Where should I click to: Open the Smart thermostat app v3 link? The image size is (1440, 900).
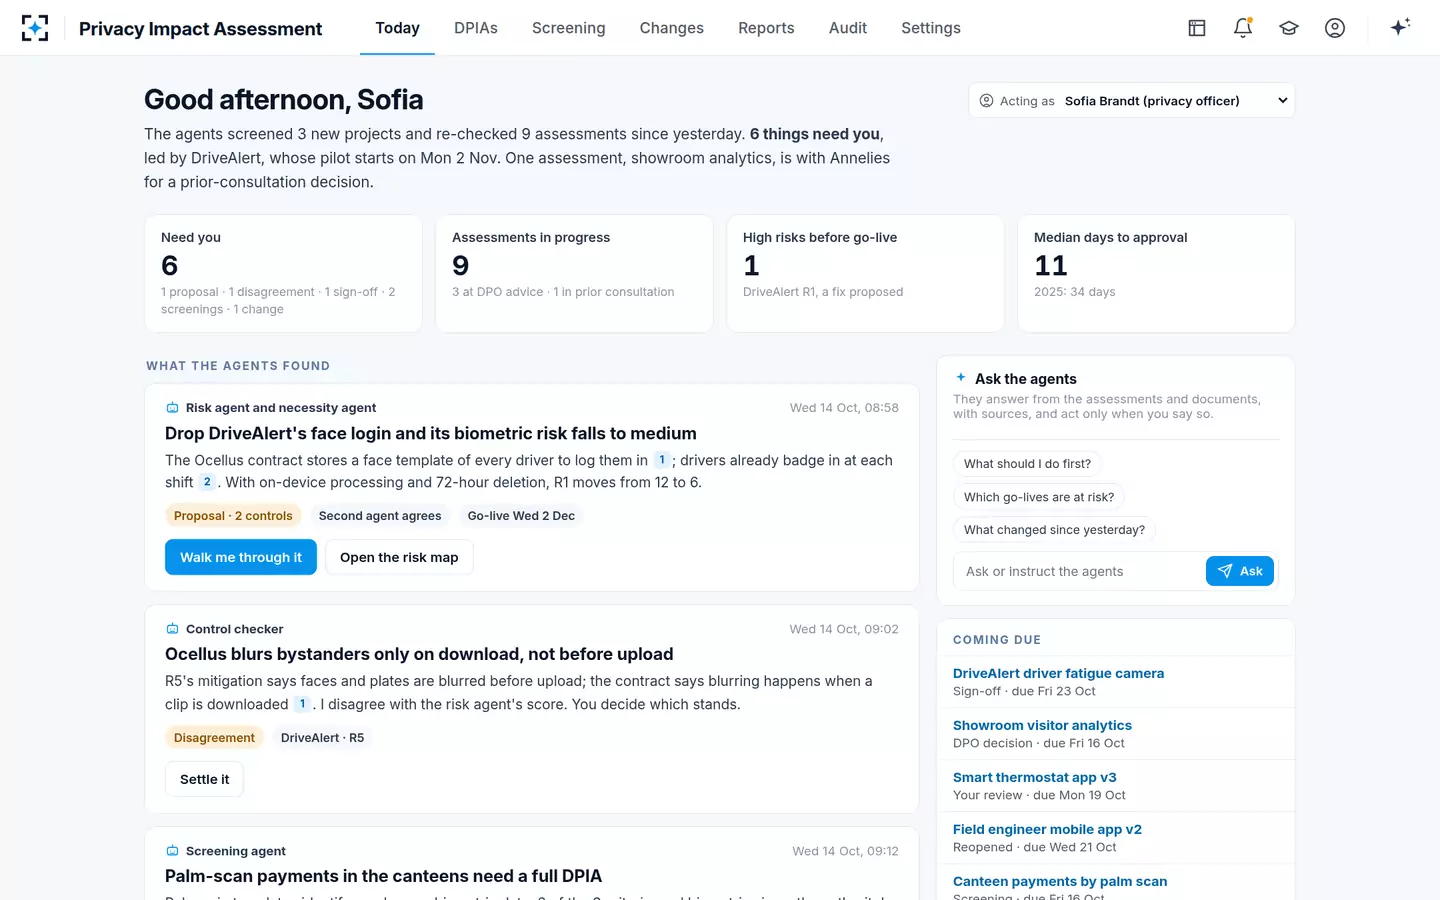click(1035, 778)
